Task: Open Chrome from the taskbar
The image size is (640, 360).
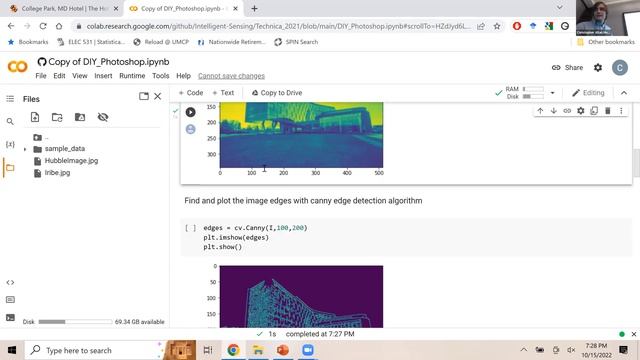Action: coord(233,350)
